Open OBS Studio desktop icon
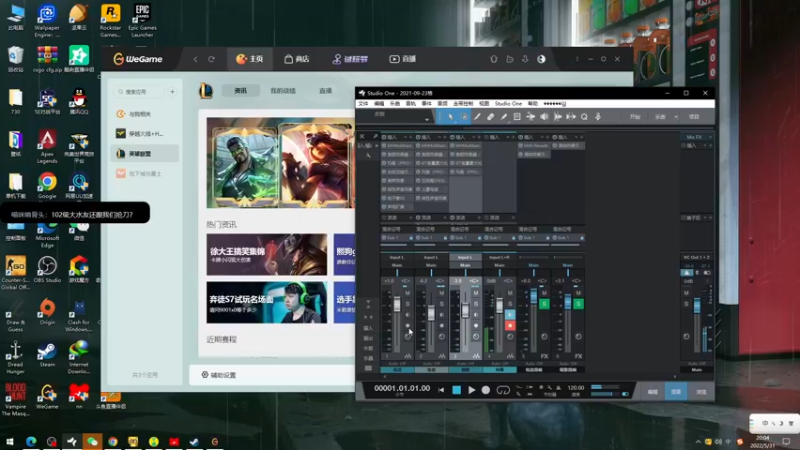Viewport: 800px width, 450px height. 47,269
